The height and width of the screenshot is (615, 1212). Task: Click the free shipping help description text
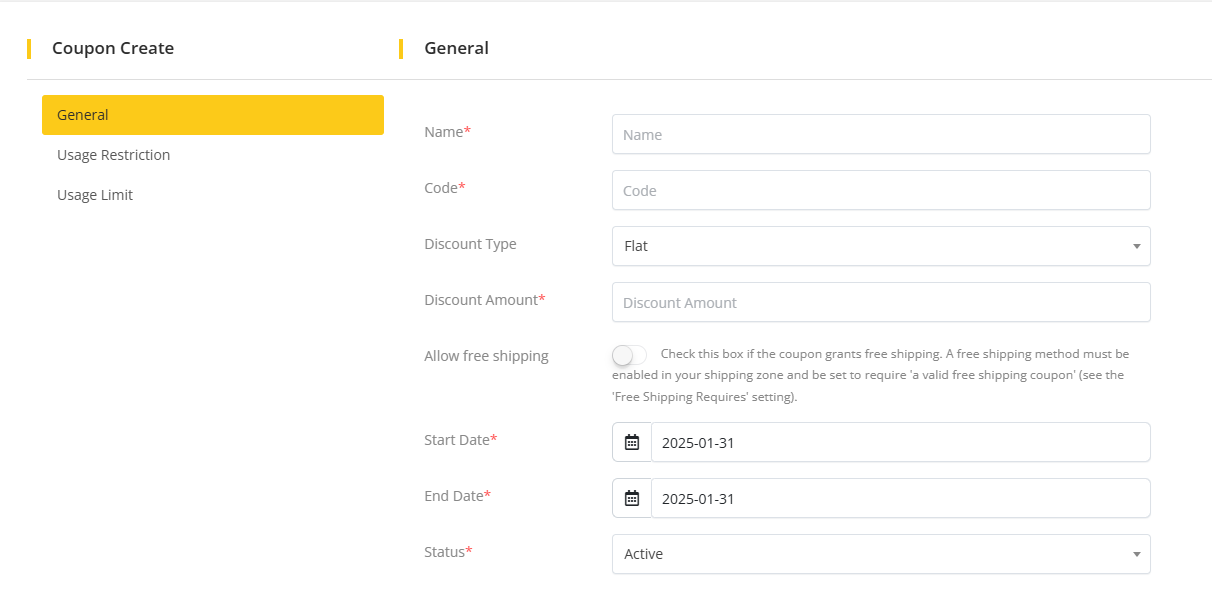click(870, 375)
